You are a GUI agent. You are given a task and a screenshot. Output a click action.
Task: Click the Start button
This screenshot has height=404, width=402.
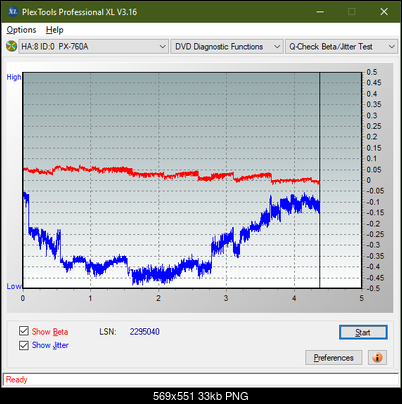pos(363,332)
